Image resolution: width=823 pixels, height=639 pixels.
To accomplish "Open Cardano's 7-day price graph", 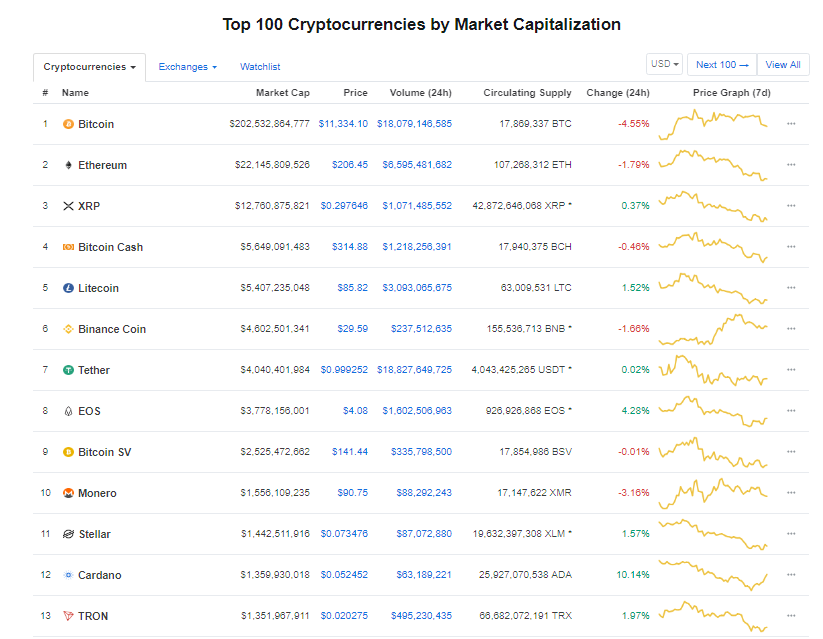I will coord(713,574).
